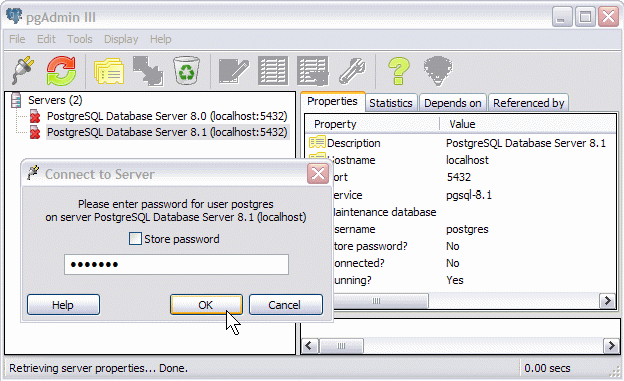Close the Connect to Server dialog
Screen dimensions: 624x381
[x=318, y=174]
